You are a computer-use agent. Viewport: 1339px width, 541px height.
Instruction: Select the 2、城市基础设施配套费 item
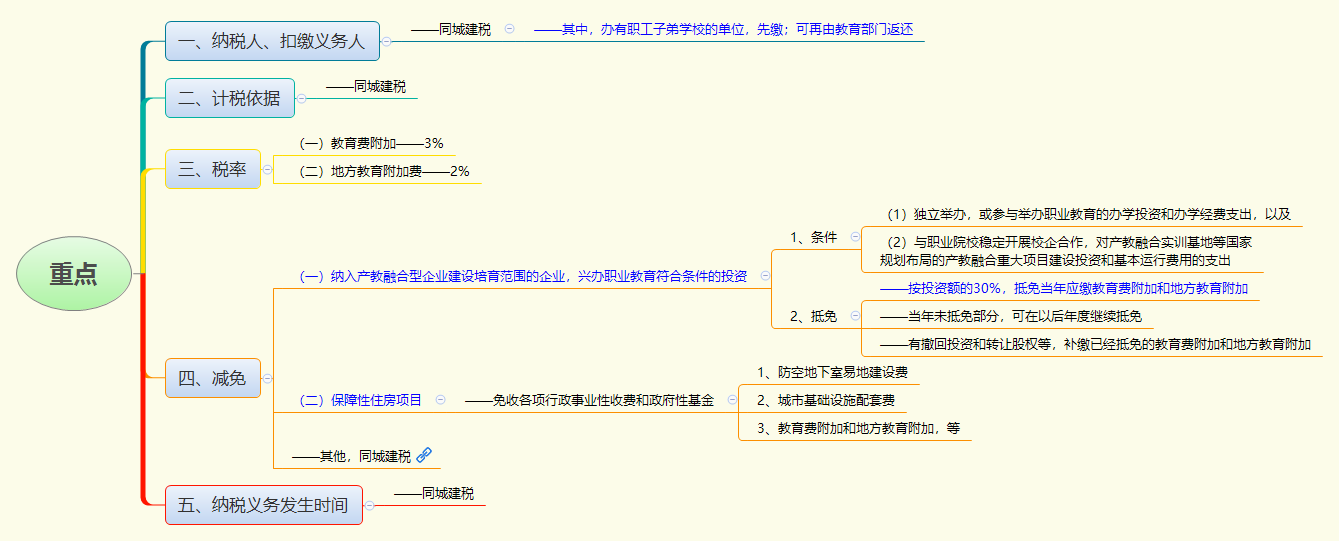pyautogui.click(x=825, y=400)
